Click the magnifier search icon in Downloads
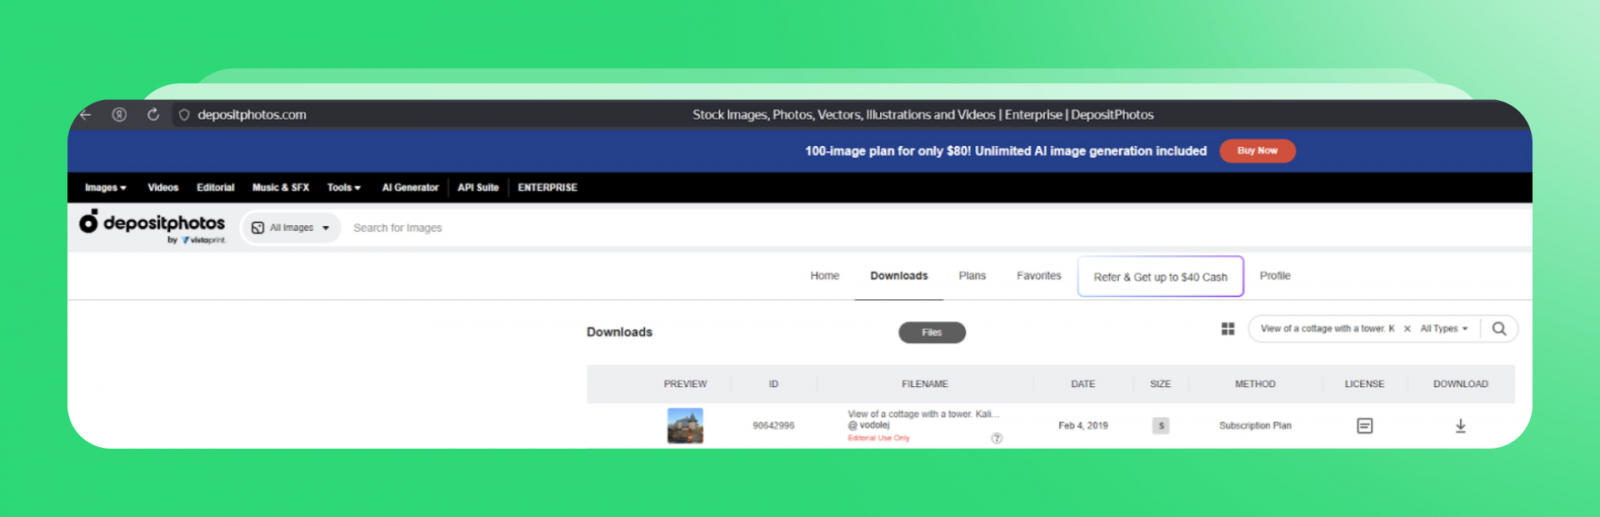Viewport: 1600px width, 517px height. (x=1499, y=329)
